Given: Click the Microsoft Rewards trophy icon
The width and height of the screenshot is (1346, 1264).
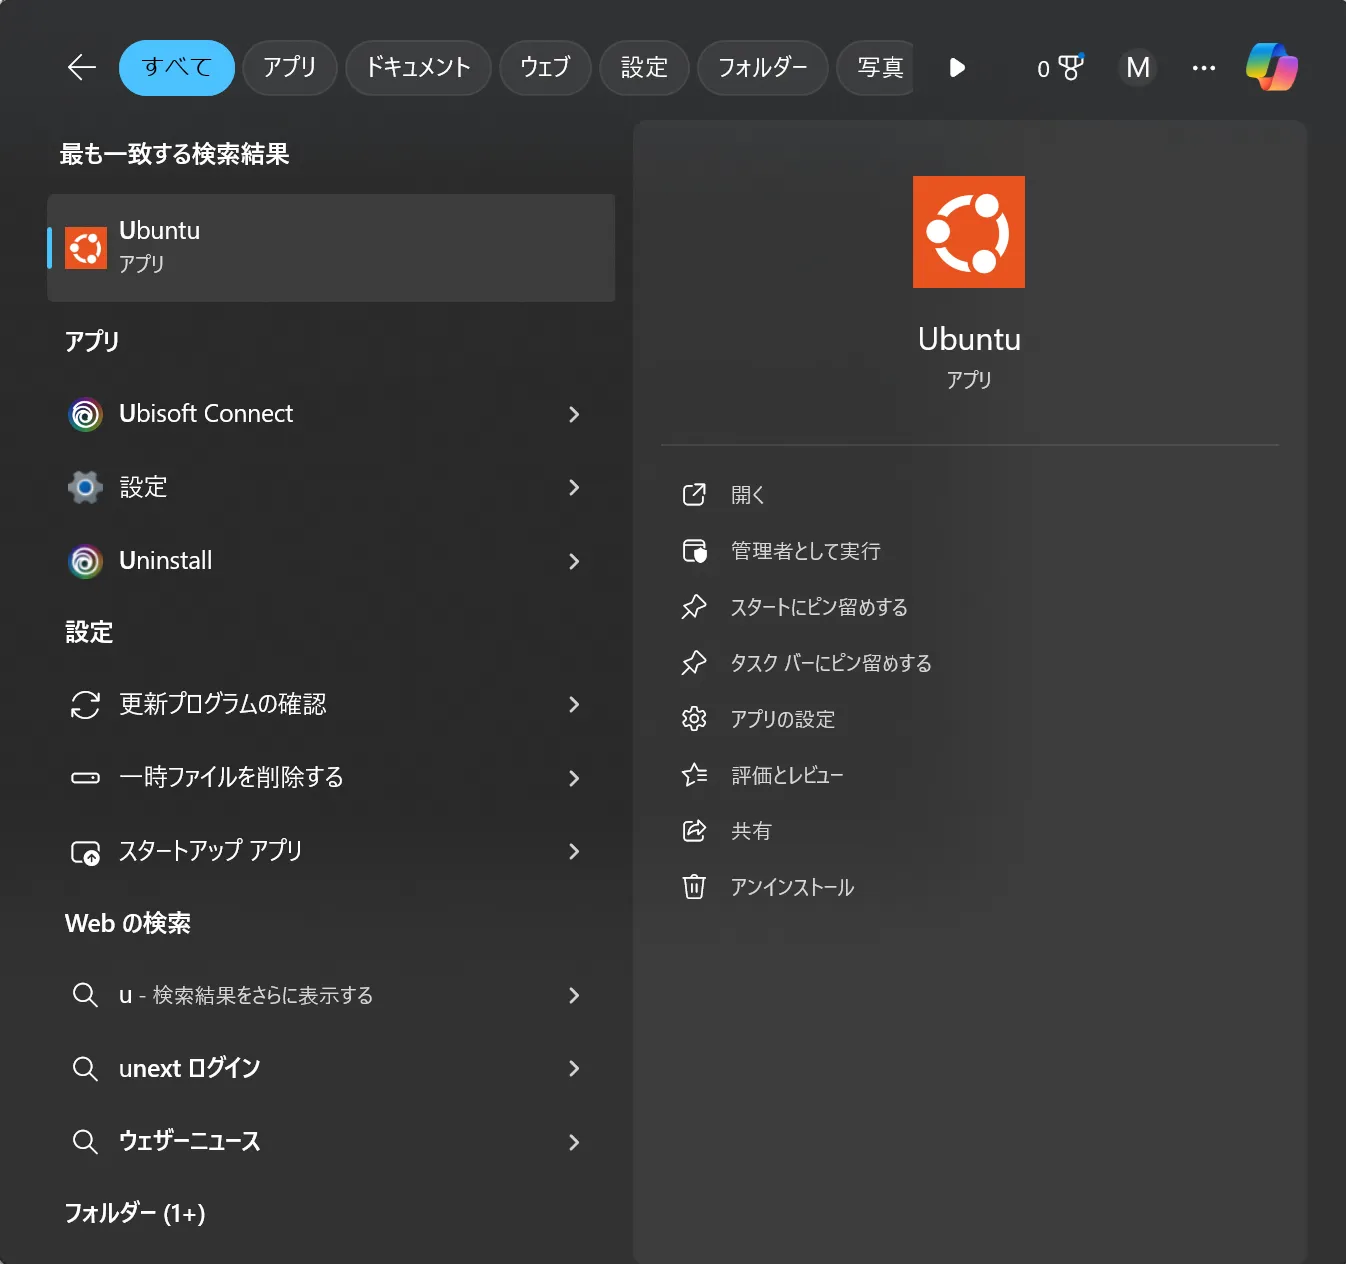Looking at the screenshot, I should (x=1070, y=68).
